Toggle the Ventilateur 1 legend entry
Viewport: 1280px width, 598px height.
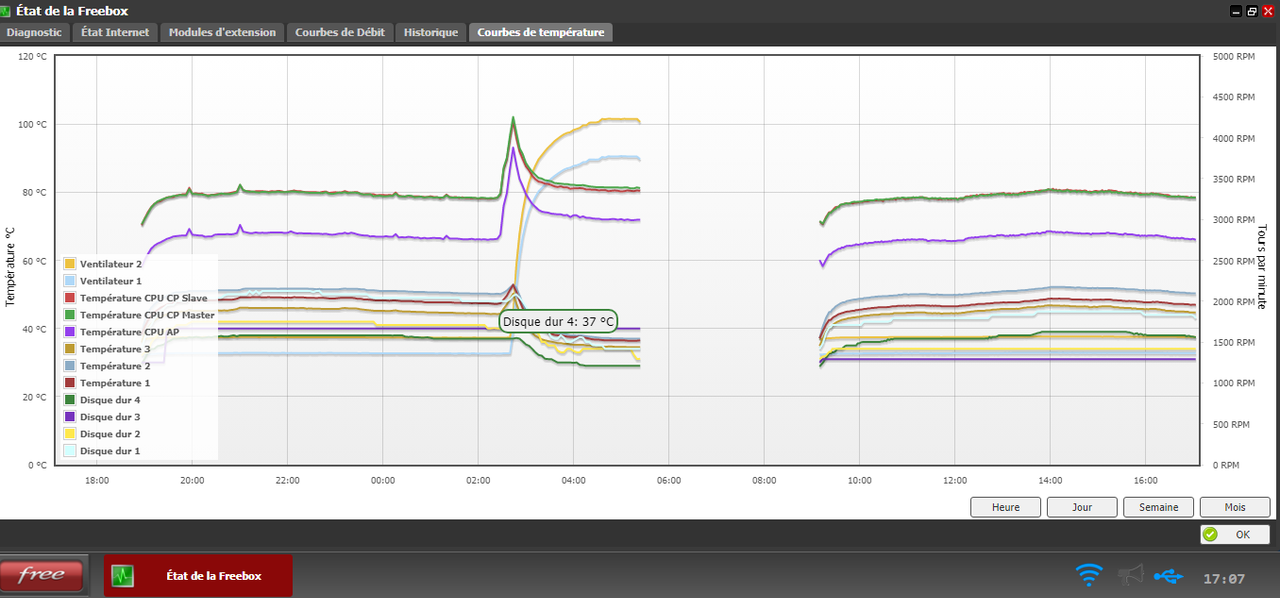point(103,281)
